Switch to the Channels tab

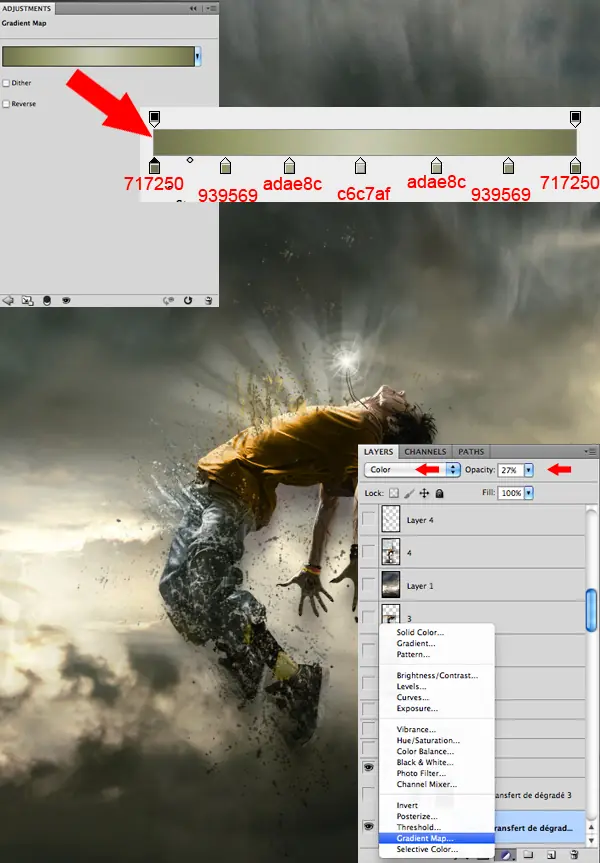coord(425,452)
